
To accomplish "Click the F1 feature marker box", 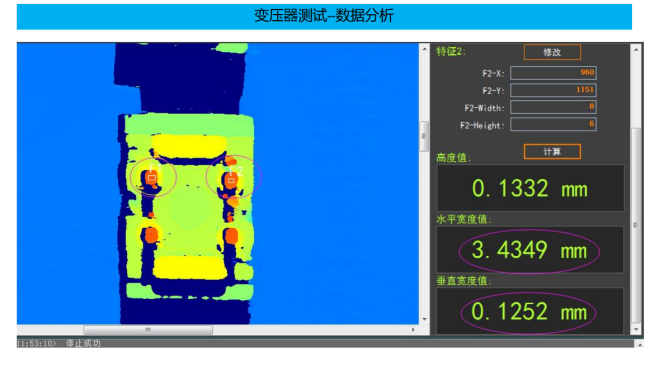I will point(152,178).
